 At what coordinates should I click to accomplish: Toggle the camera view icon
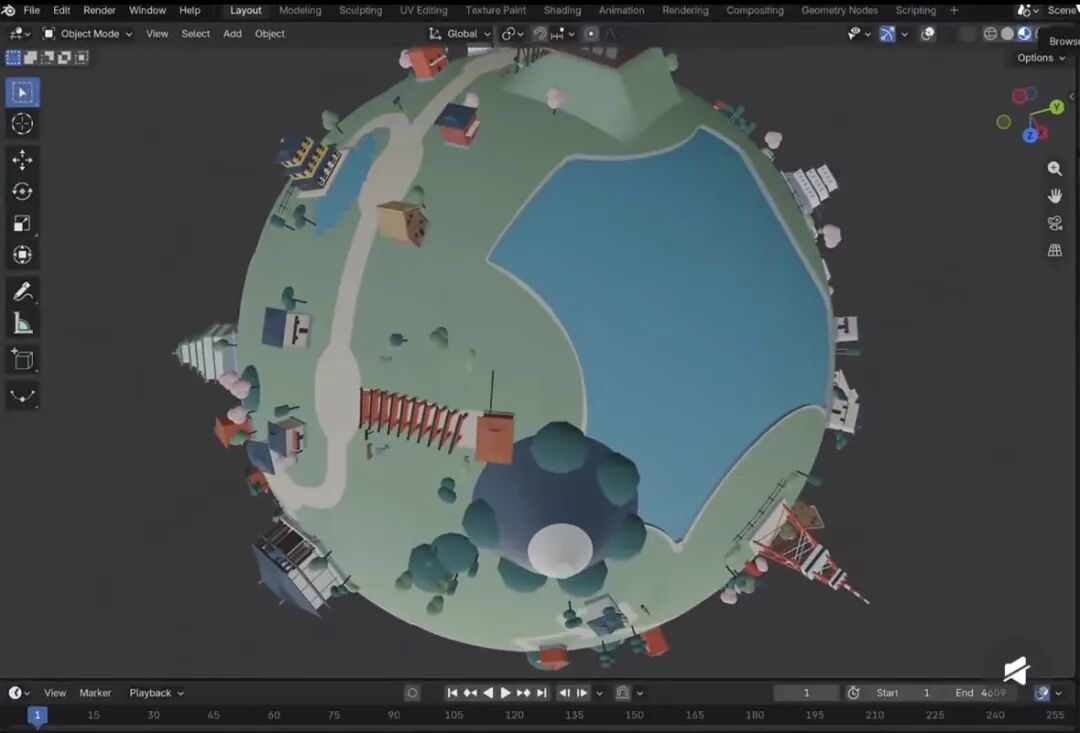pos(1055,223)
